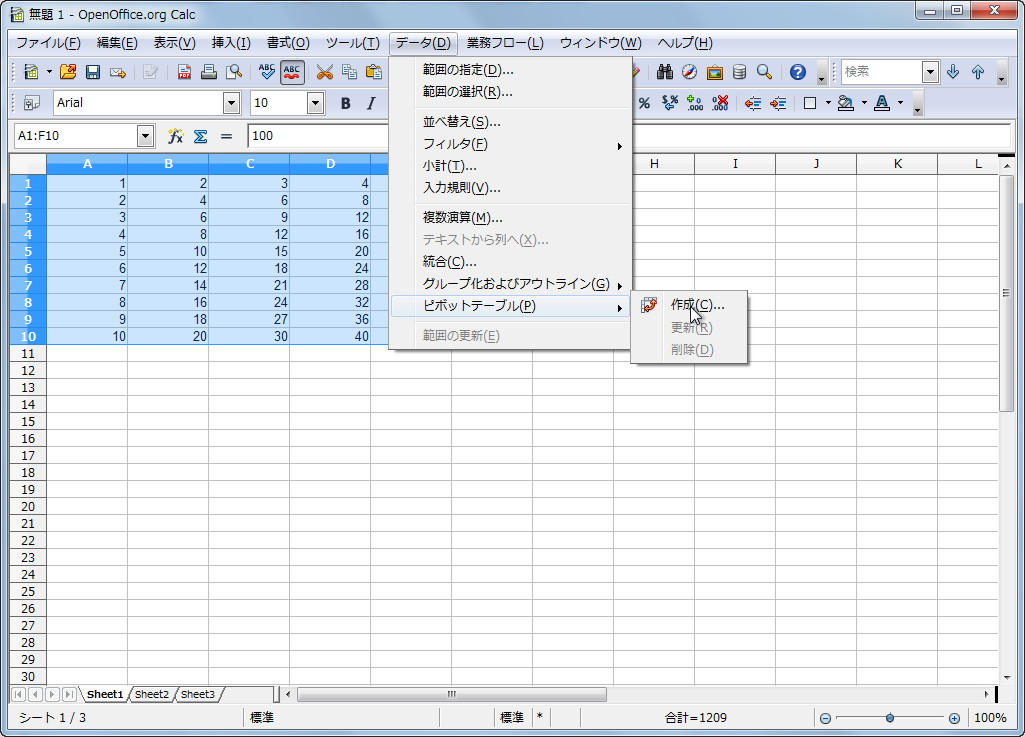The image size is (1025, 737).
Task: Open the Arial font name dropdown
Action: [231, 103]
